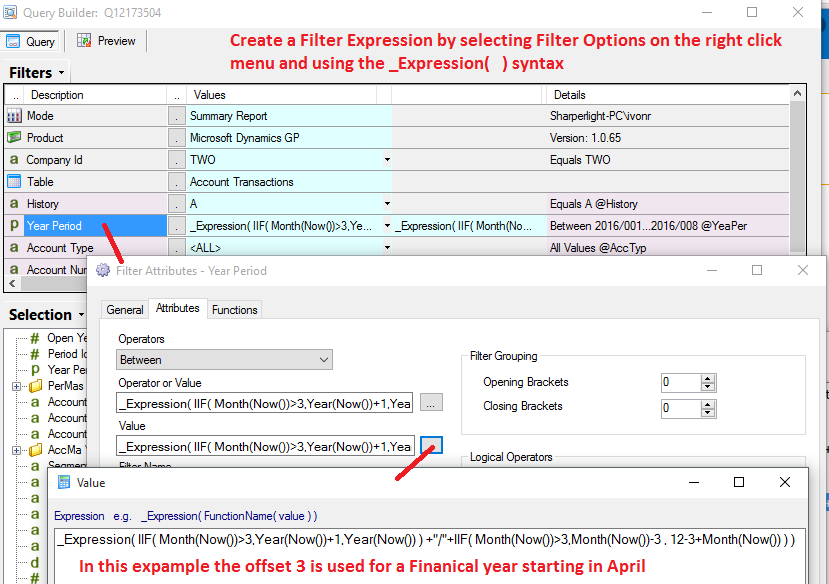Screen dimensions: 829x584
Task: Open the Company Id value dropdown
Action: [387, 160]
